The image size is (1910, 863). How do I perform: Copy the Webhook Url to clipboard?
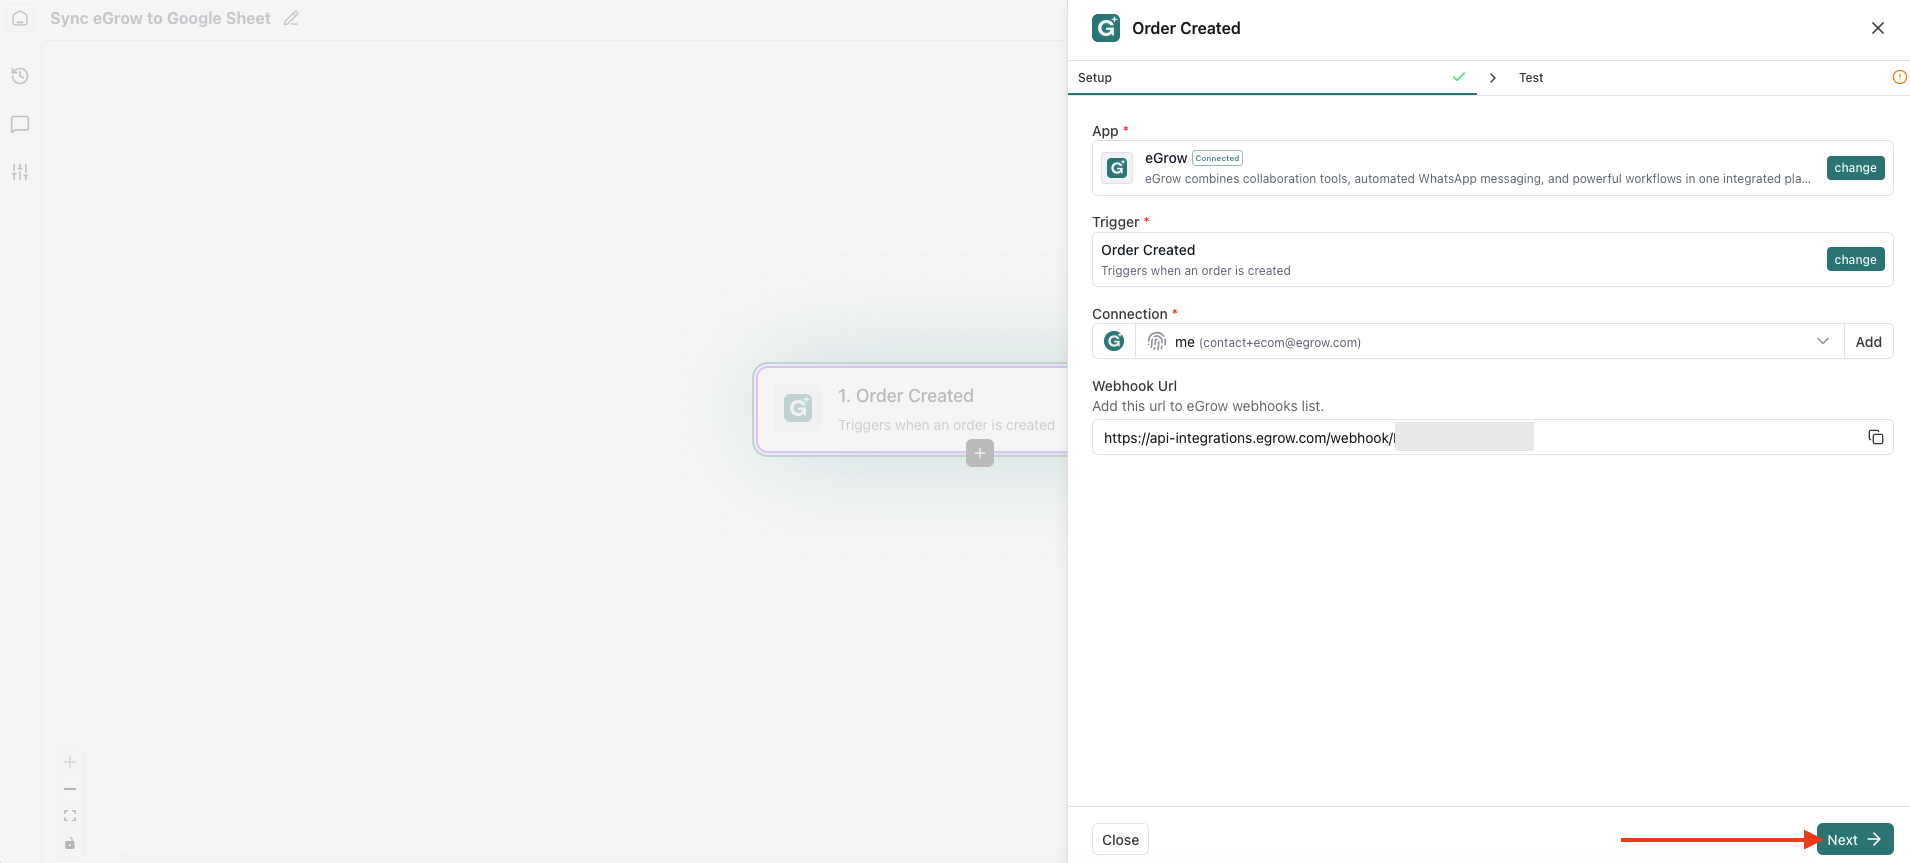(1876, 437)
